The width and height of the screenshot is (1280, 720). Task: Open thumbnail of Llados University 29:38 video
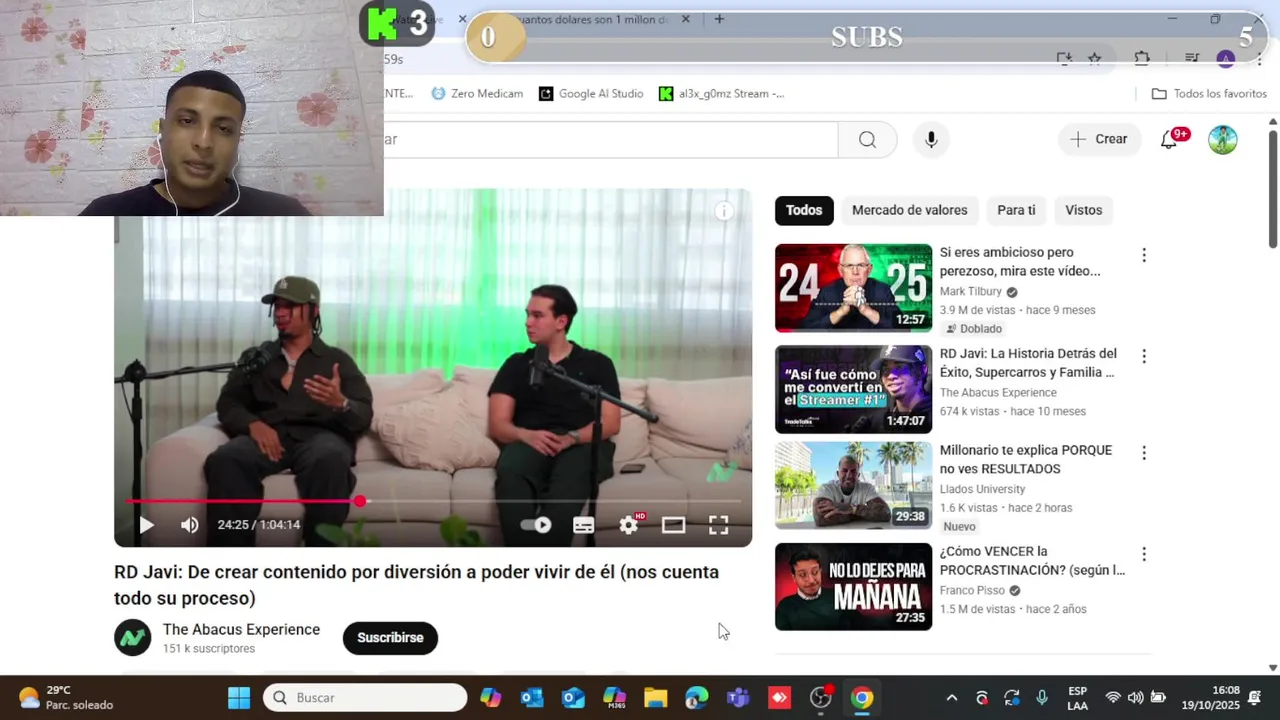click(853, 485)
